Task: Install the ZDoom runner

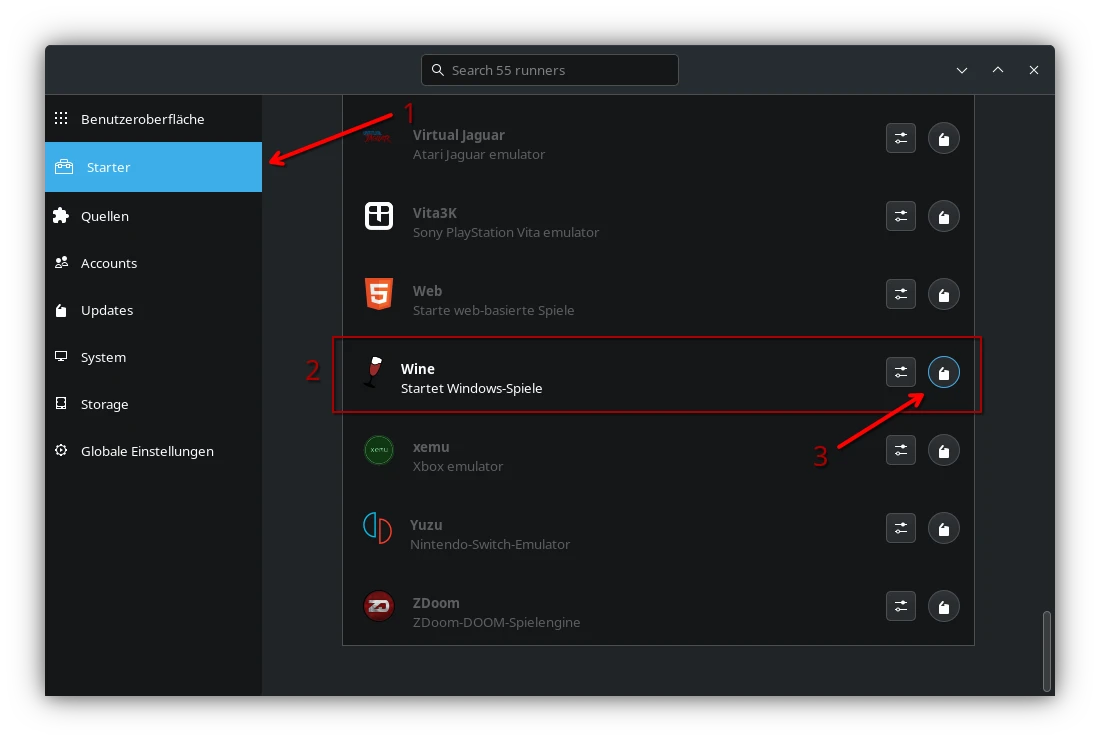Action: [944, 606]
